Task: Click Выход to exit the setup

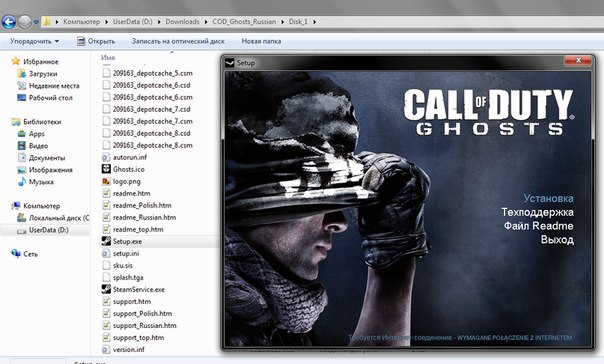Action: coord(557,240)
